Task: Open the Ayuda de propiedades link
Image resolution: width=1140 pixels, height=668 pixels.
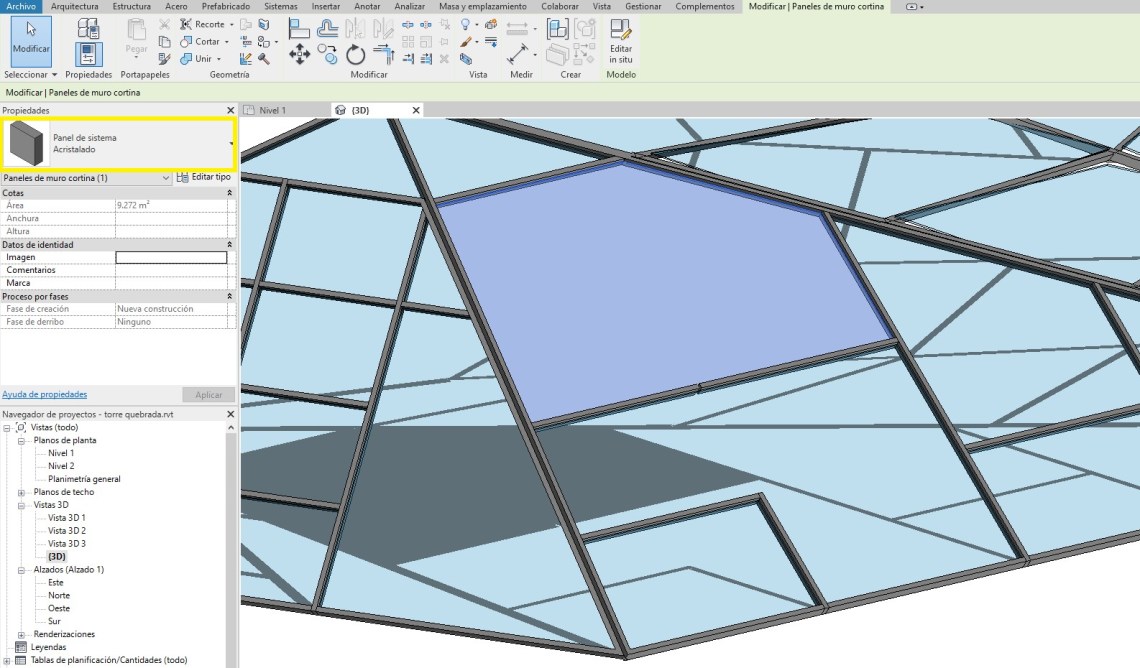Action: [44, 395]
